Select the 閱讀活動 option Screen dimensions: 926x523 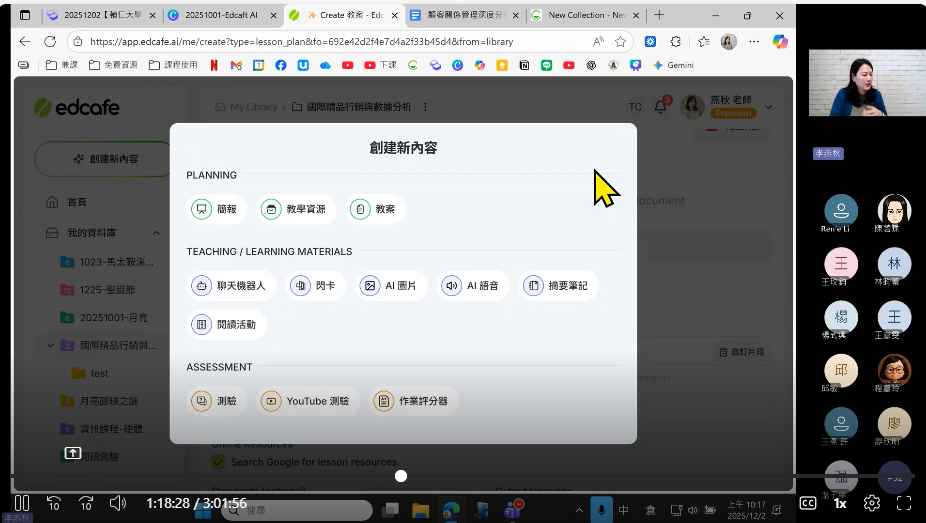tap(226, 325)
